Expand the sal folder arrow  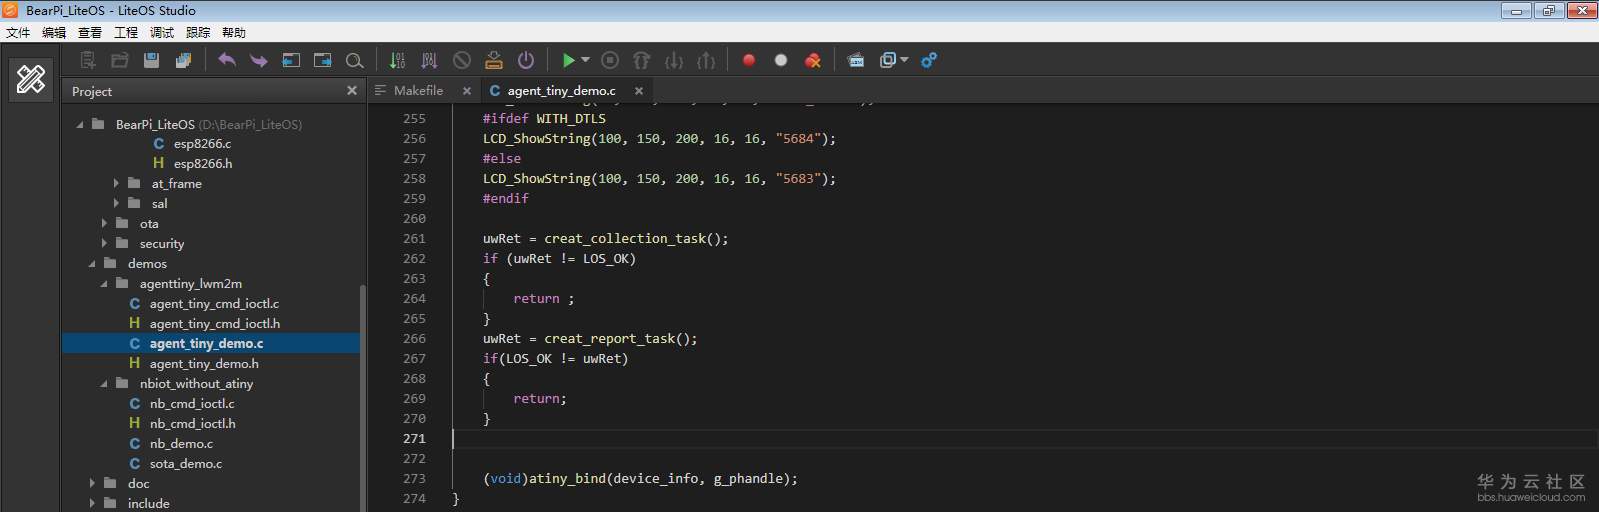click(116, 203)
